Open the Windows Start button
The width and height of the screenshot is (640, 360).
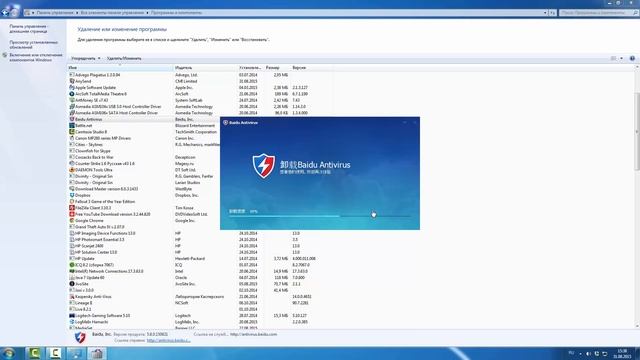tap(8, 353)
